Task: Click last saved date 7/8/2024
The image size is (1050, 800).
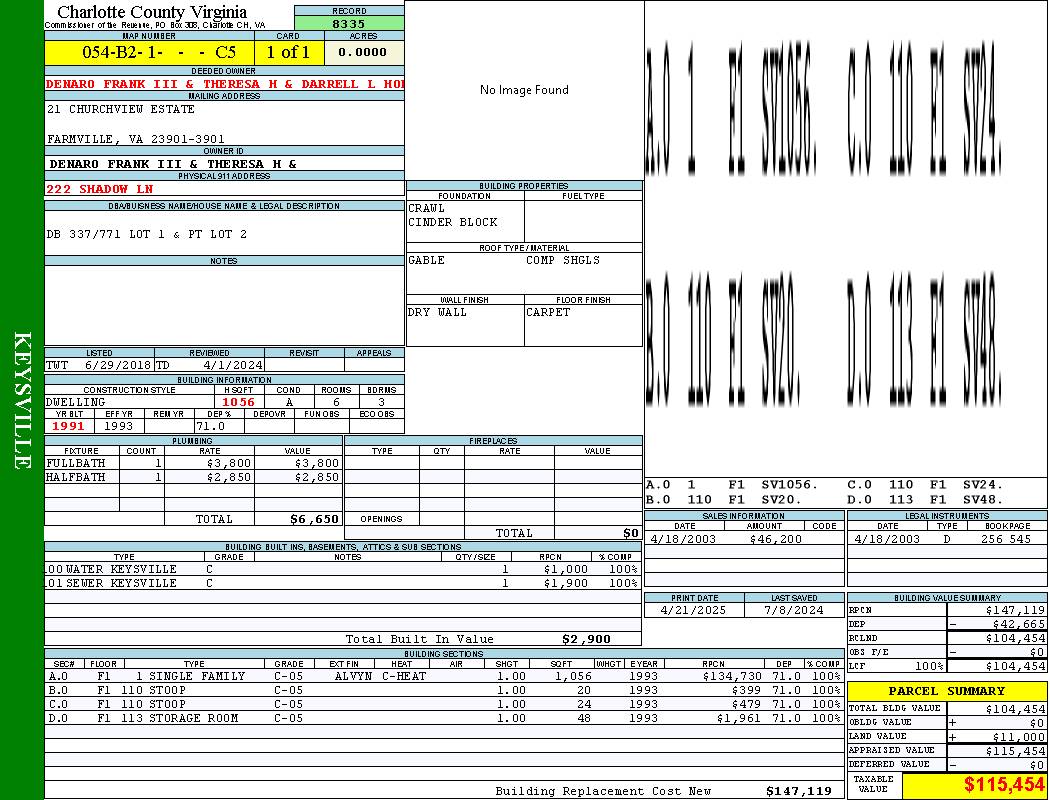Action: [x=796, y=611]
